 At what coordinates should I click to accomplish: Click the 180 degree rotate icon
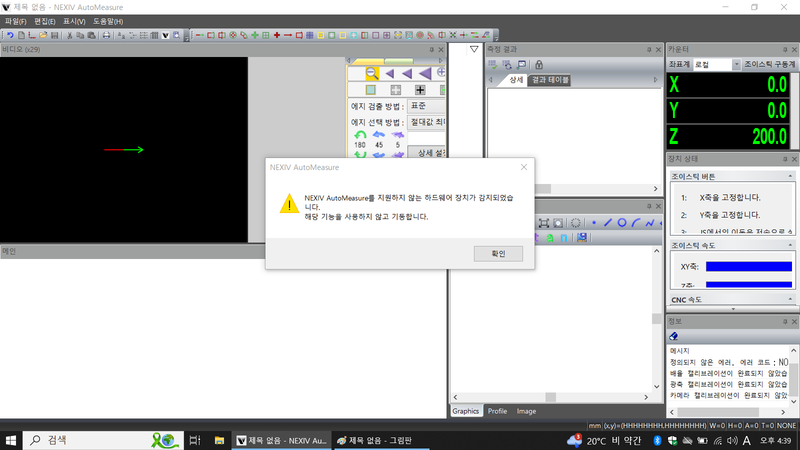click(360, 135)
